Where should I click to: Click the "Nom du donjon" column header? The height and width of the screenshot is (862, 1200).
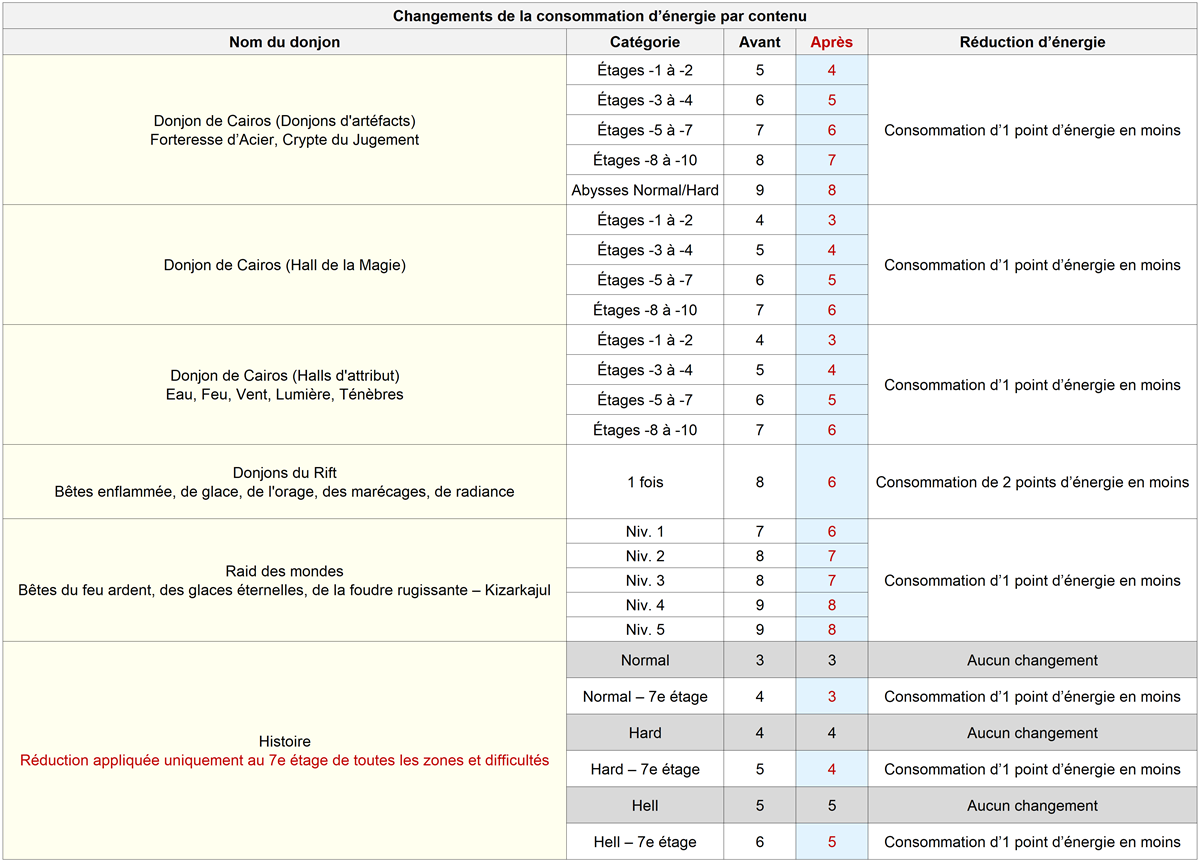[284, 42]
